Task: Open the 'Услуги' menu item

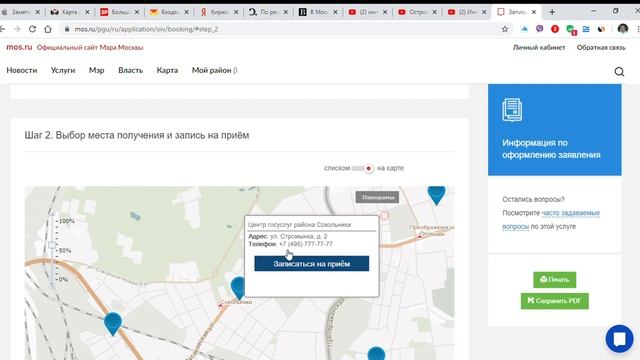Action: pos(63,70)
